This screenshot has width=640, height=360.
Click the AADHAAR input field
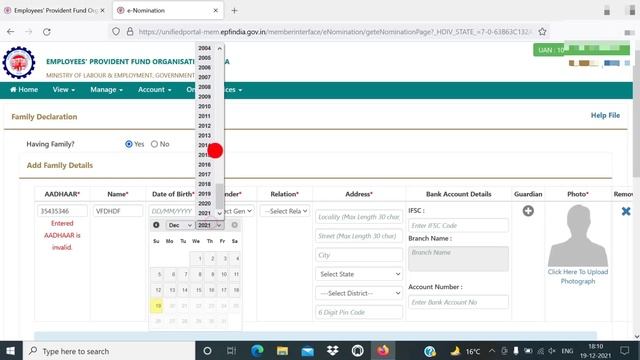point(62,211)
